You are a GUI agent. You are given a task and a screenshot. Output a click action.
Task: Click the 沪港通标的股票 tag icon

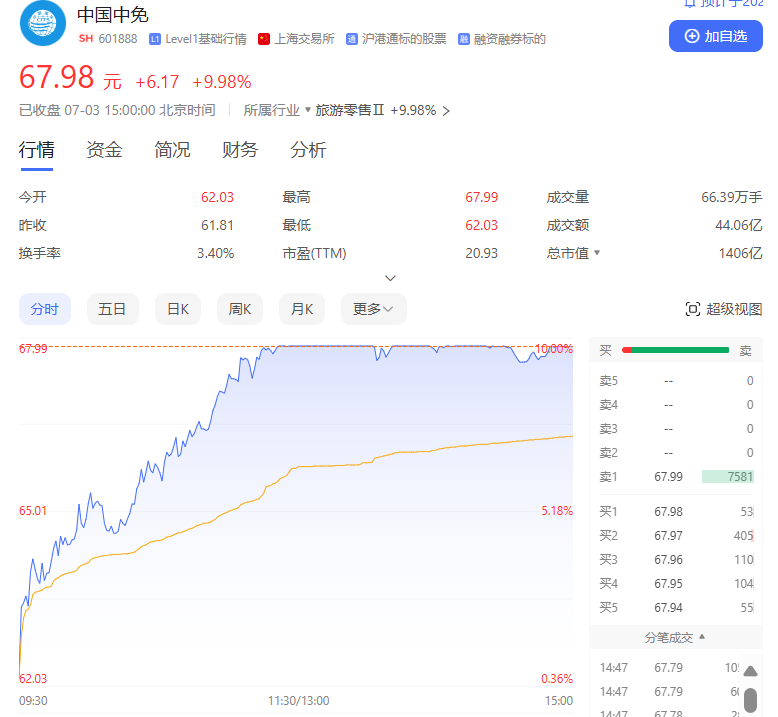coord(351,39)
